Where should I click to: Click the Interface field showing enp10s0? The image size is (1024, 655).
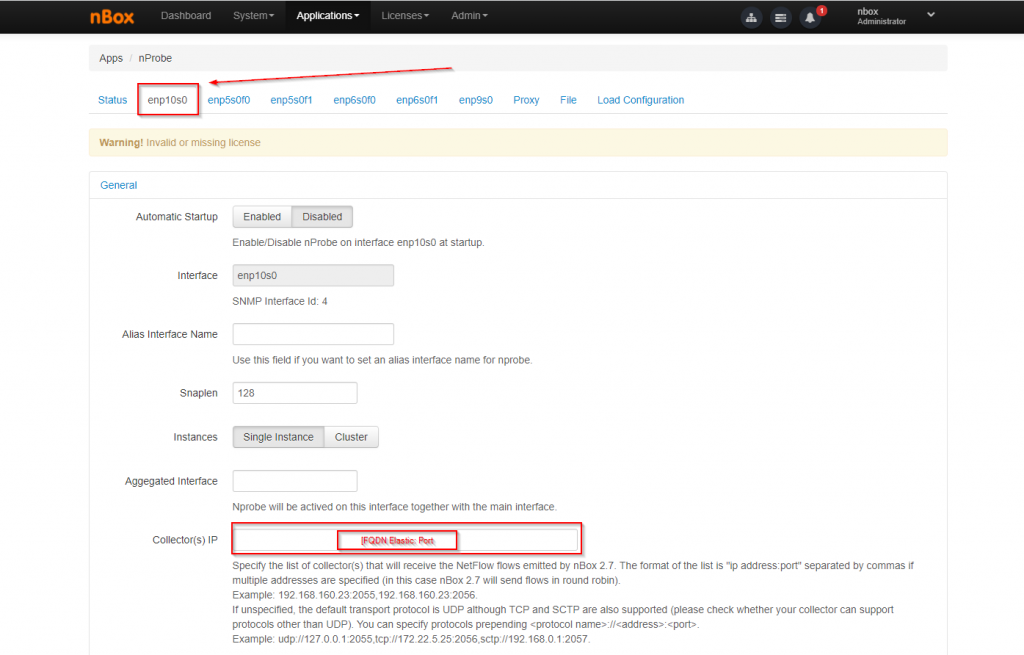tap(313, 276)
